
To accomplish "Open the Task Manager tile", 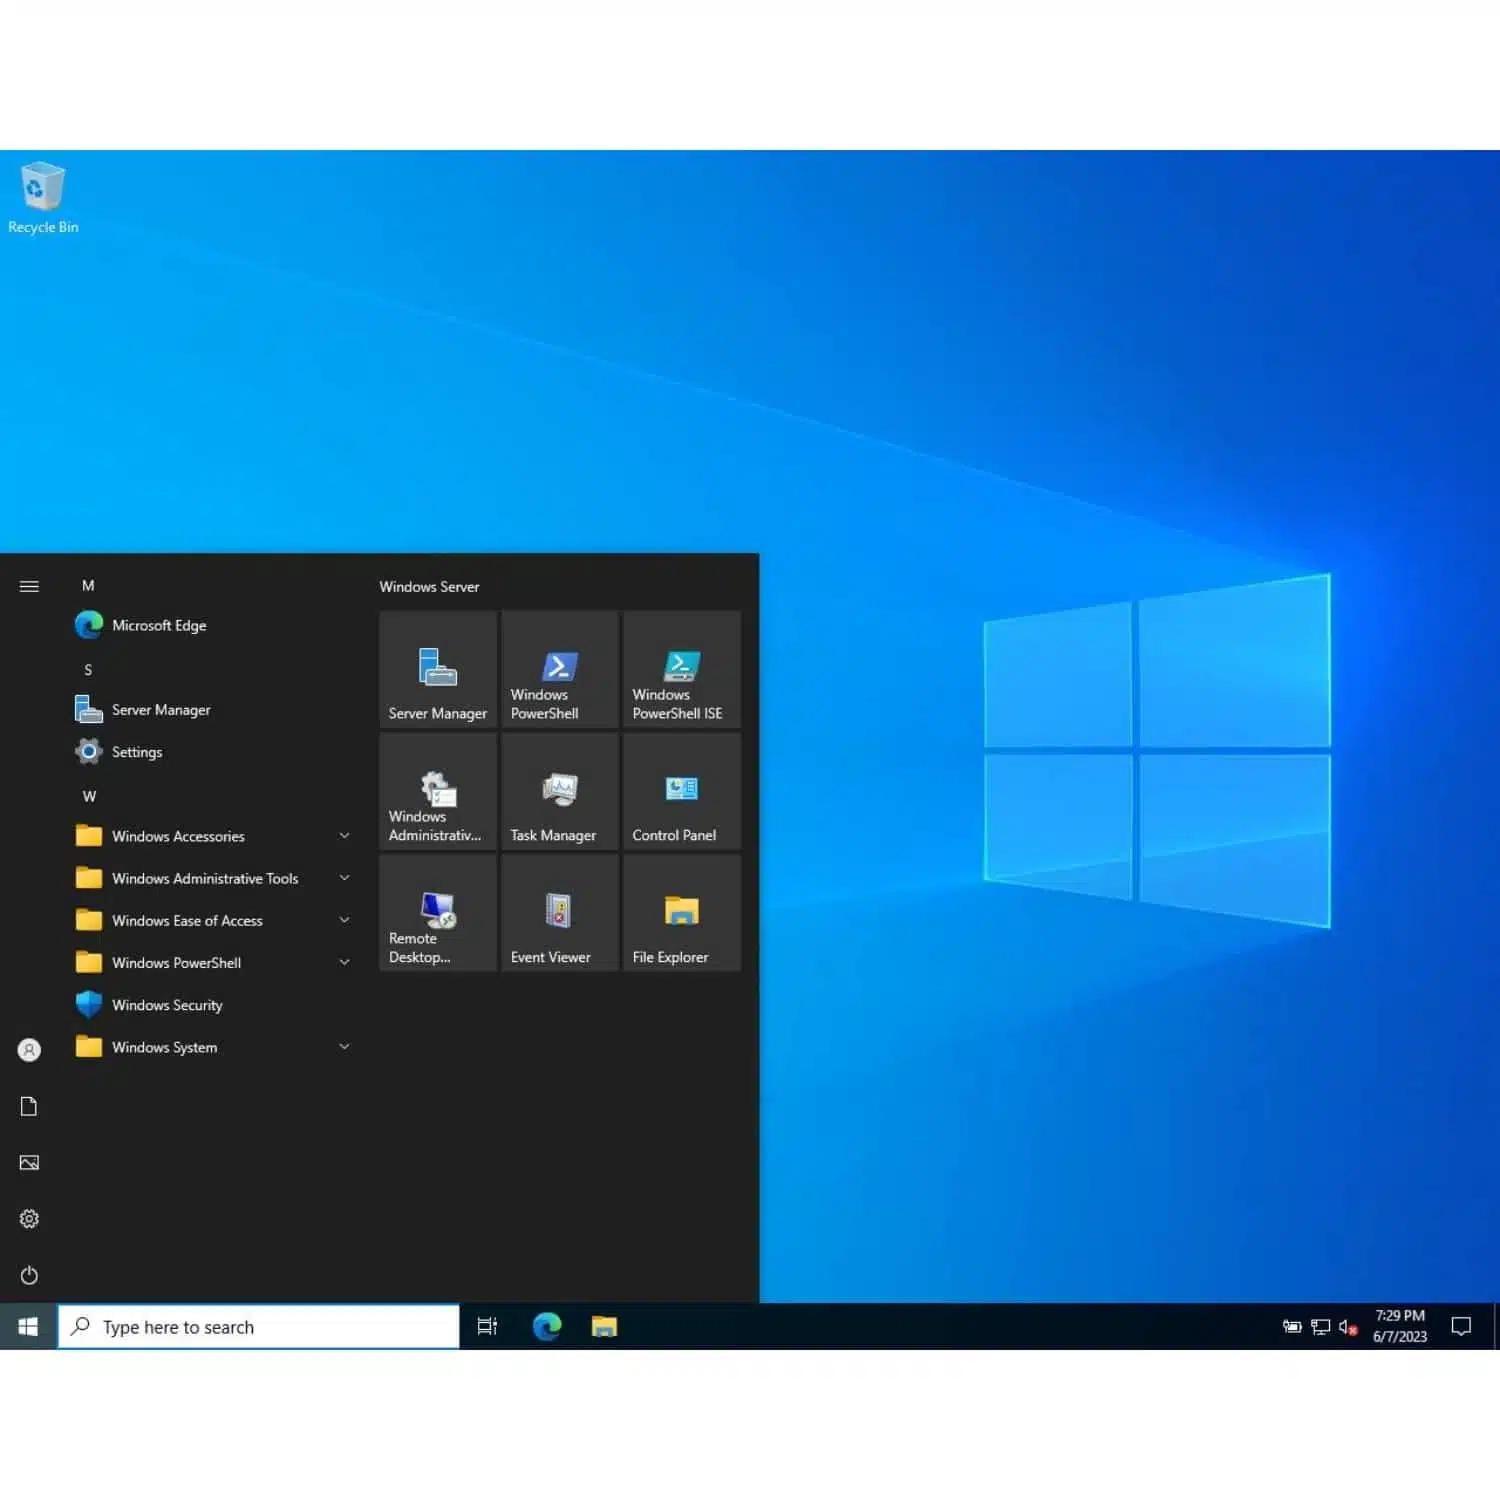I will click(x=560, y=791).
